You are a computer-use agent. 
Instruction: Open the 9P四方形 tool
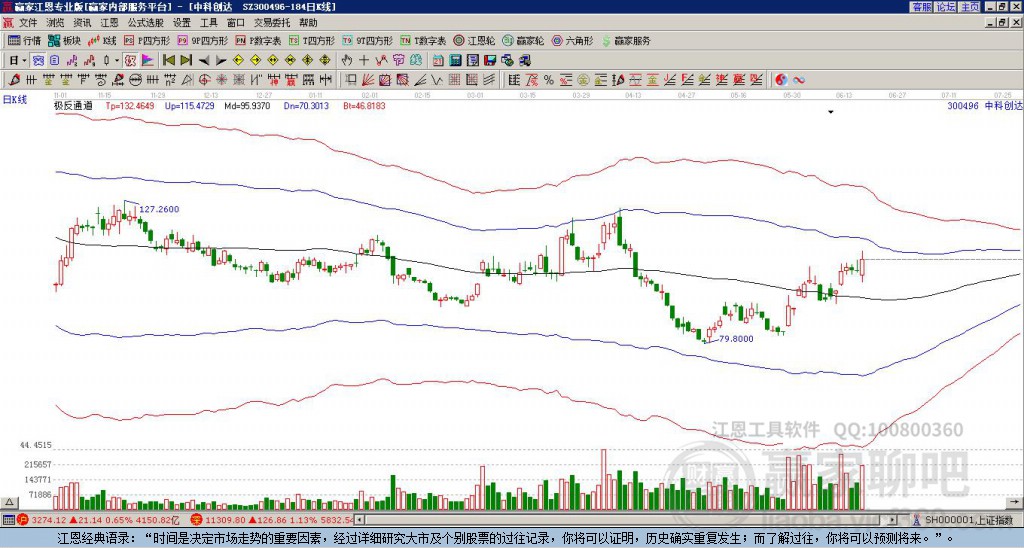tap(203, 40)
